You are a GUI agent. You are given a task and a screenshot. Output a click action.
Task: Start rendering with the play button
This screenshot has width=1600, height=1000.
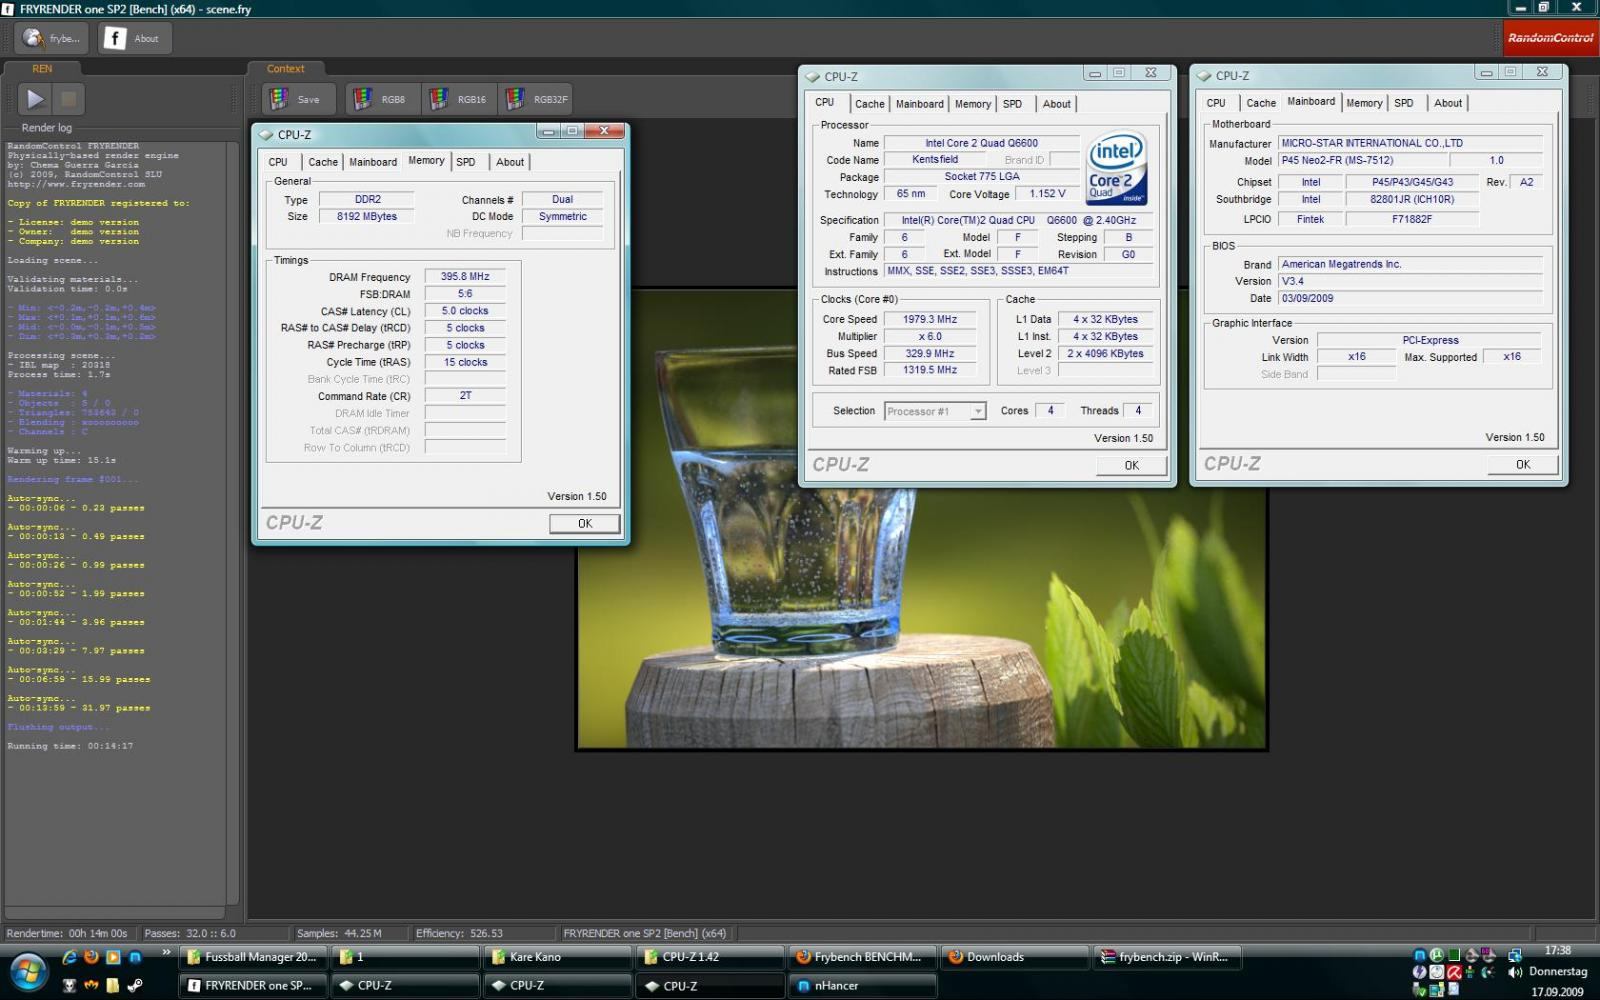click(x=35, y=98)
